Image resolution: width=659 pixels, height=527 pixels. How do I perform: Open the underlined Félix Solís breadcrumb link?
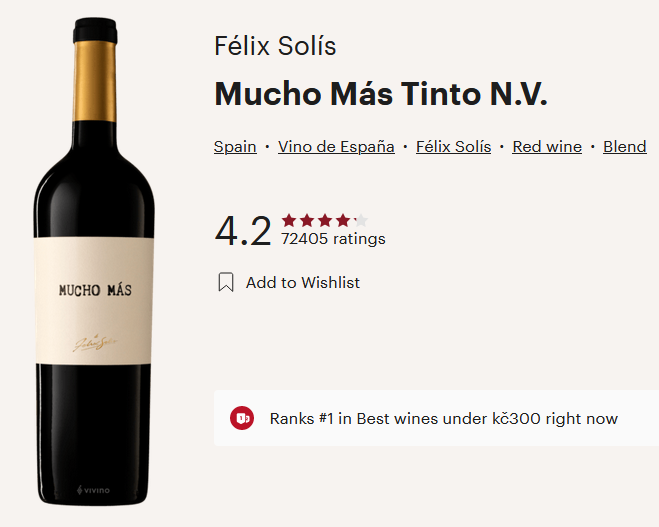(453, 147)
